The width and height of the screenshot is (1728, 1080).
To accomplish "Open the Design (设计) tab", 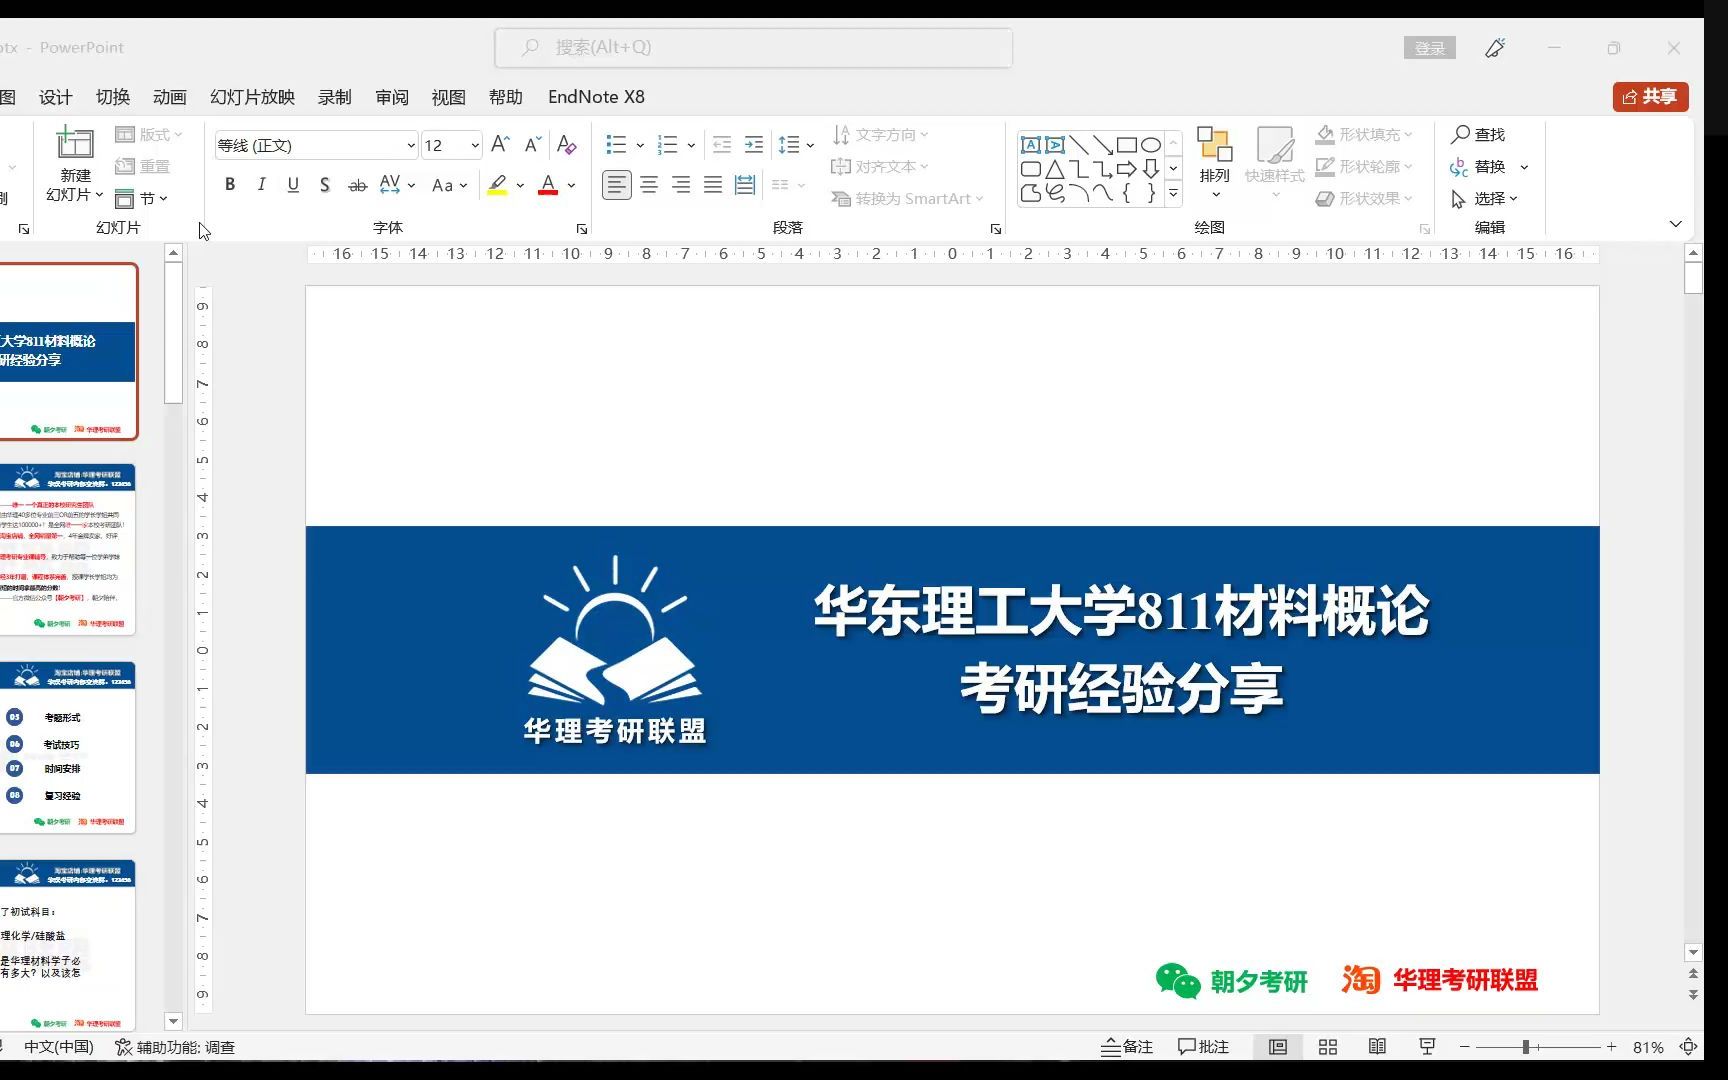I will [x=55, y=97].
